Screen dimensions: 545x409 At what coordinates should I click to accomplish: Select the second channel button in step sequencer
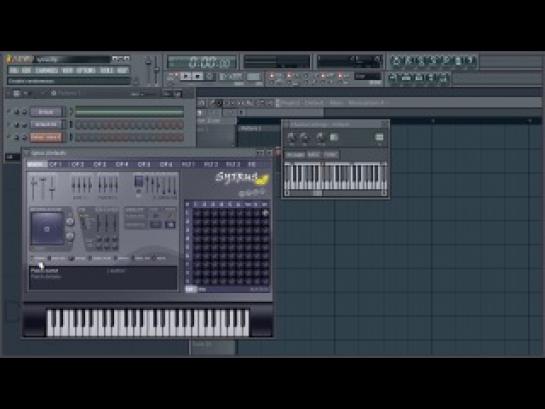[46, 124]
